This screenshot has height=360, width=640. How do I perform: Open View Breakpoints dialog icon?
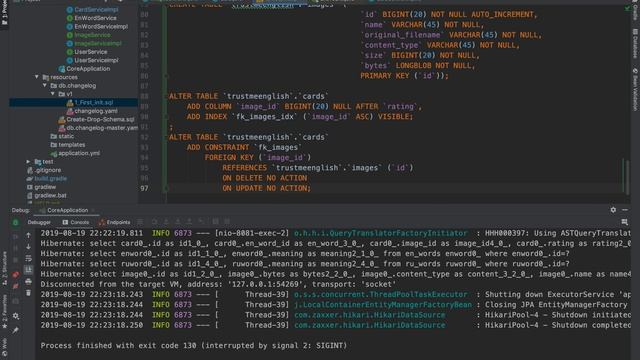pos(16,275)
